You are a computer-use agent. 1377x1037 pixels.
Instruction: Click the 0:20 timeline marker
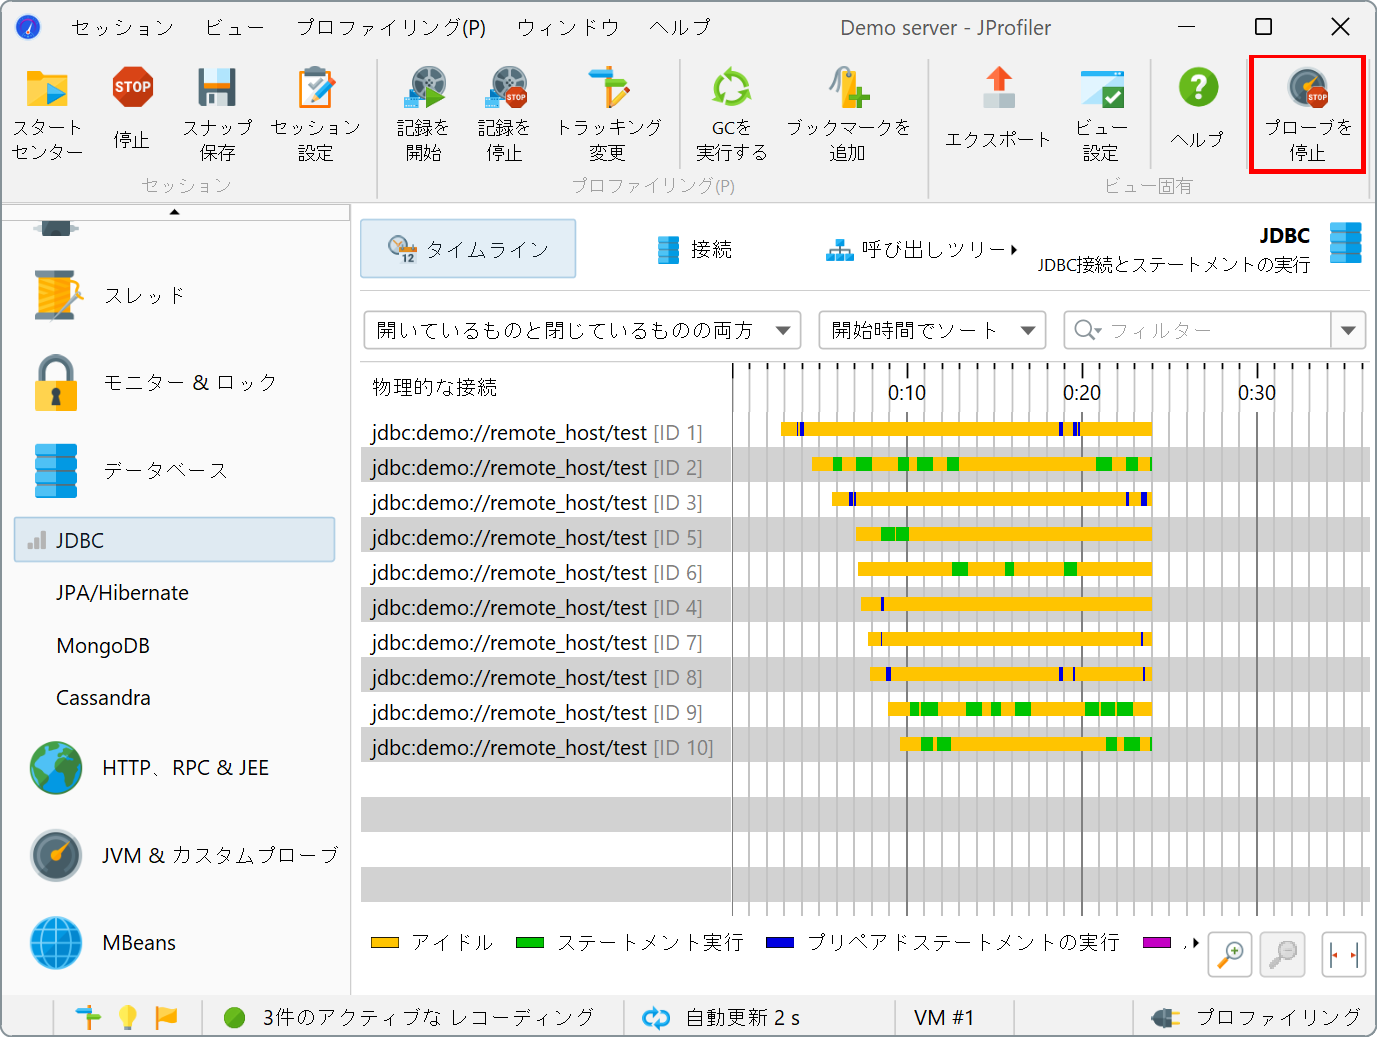click(x=1082, y=393)
